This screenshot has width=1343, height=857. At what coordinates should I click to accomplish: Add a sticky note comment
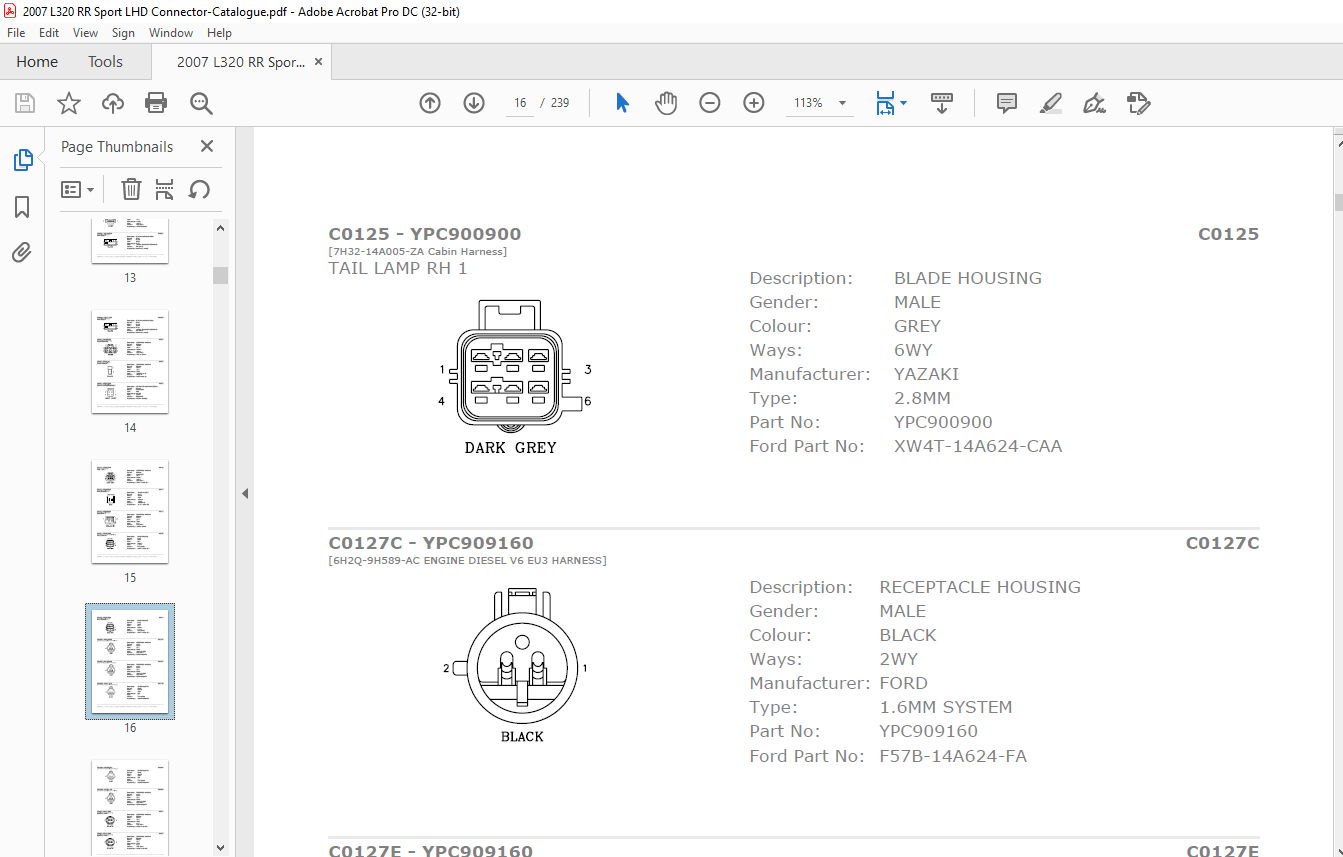[x=1007, y=103]
